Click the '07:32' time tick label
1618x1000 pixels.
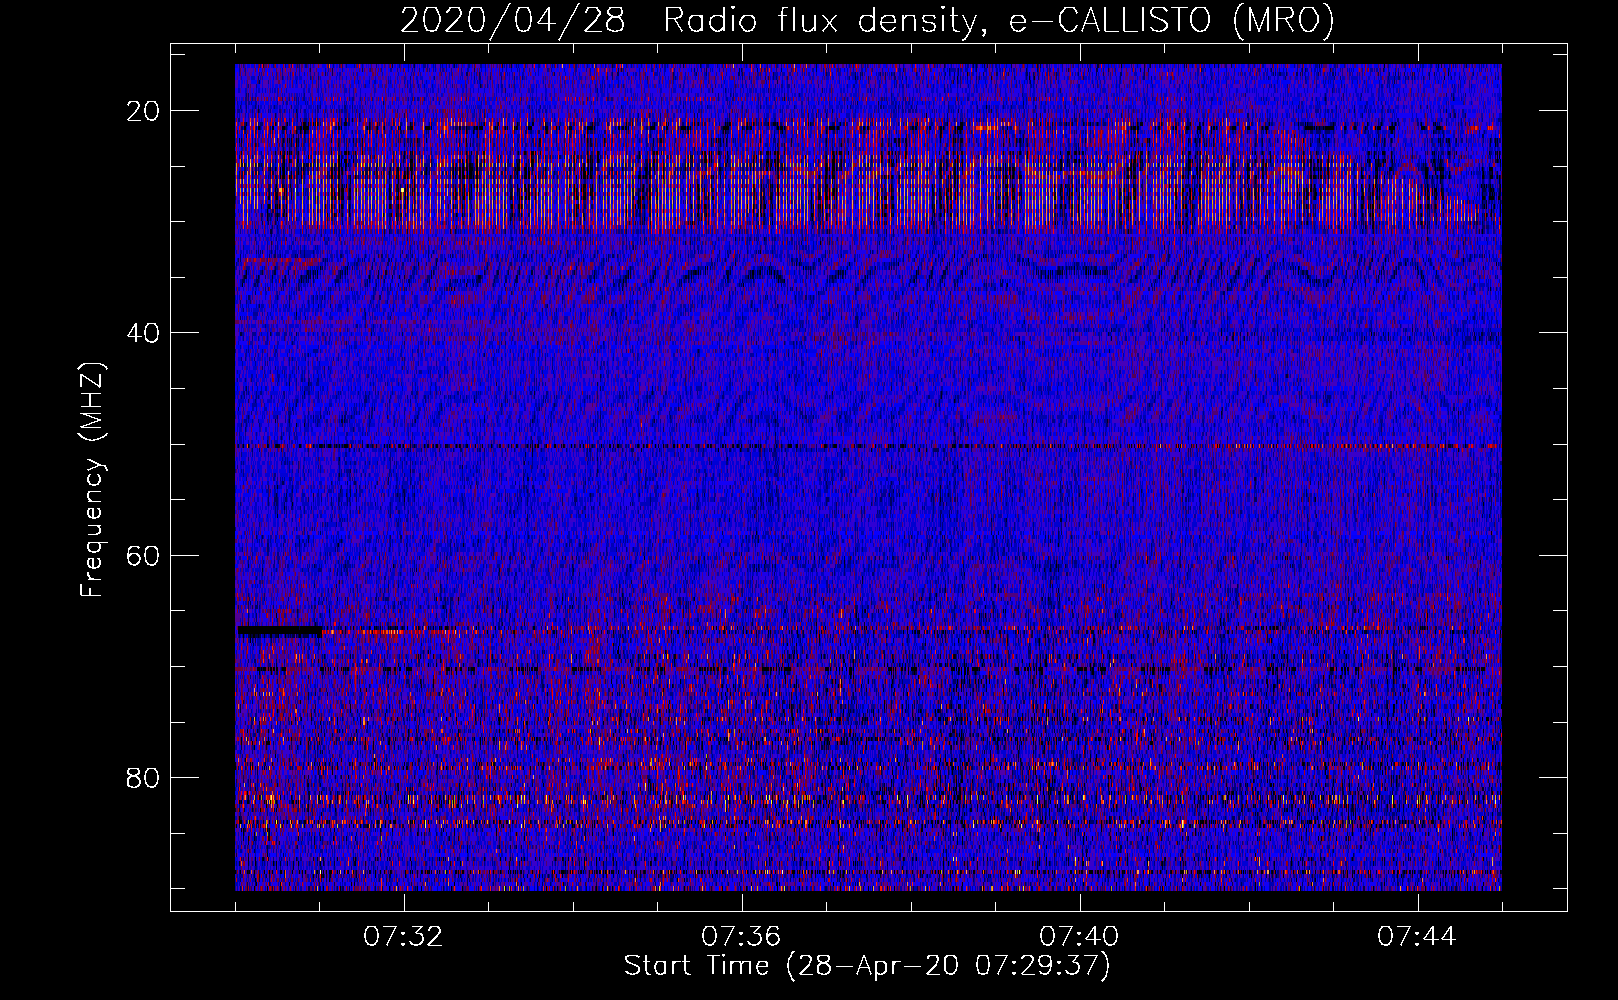(403, 937)
